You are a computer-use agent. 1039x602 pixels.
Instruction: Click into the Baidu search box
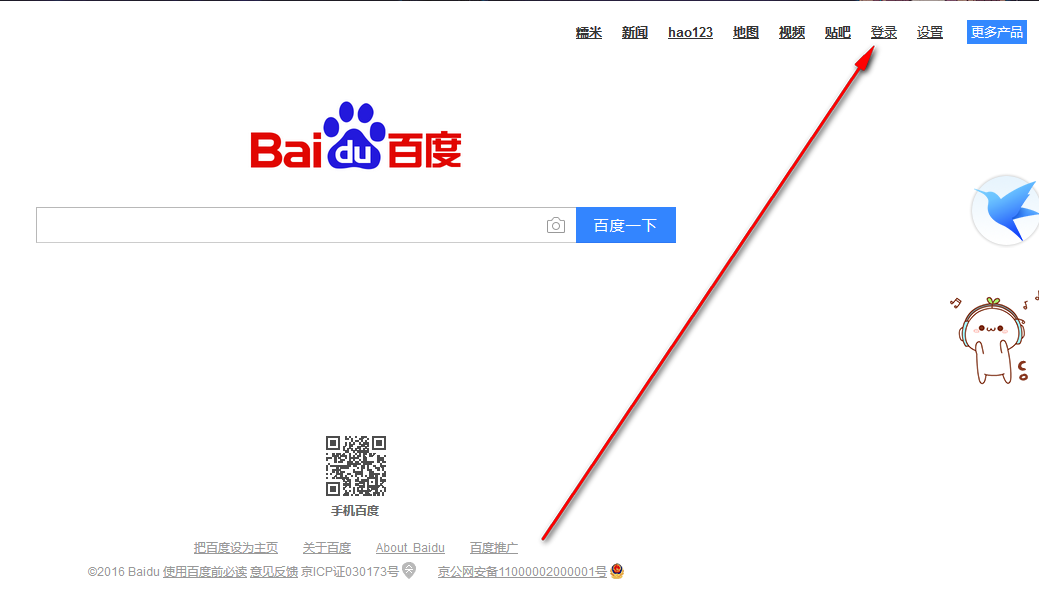306,225
